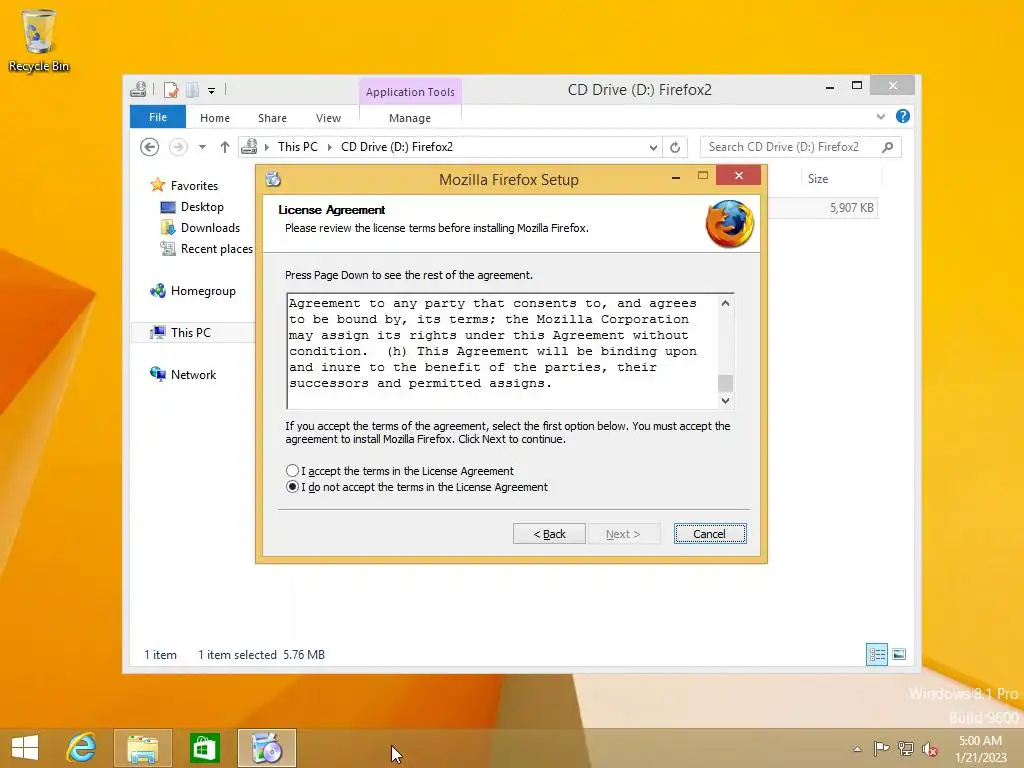Click the license text scrollbar down arrow
The width and height of the screenshot is (1024, 768).
point(725,401)
